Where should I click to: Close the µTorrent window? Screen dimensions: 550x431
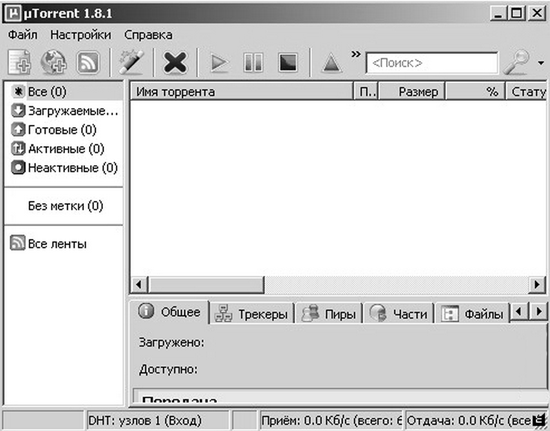point(537,13)
